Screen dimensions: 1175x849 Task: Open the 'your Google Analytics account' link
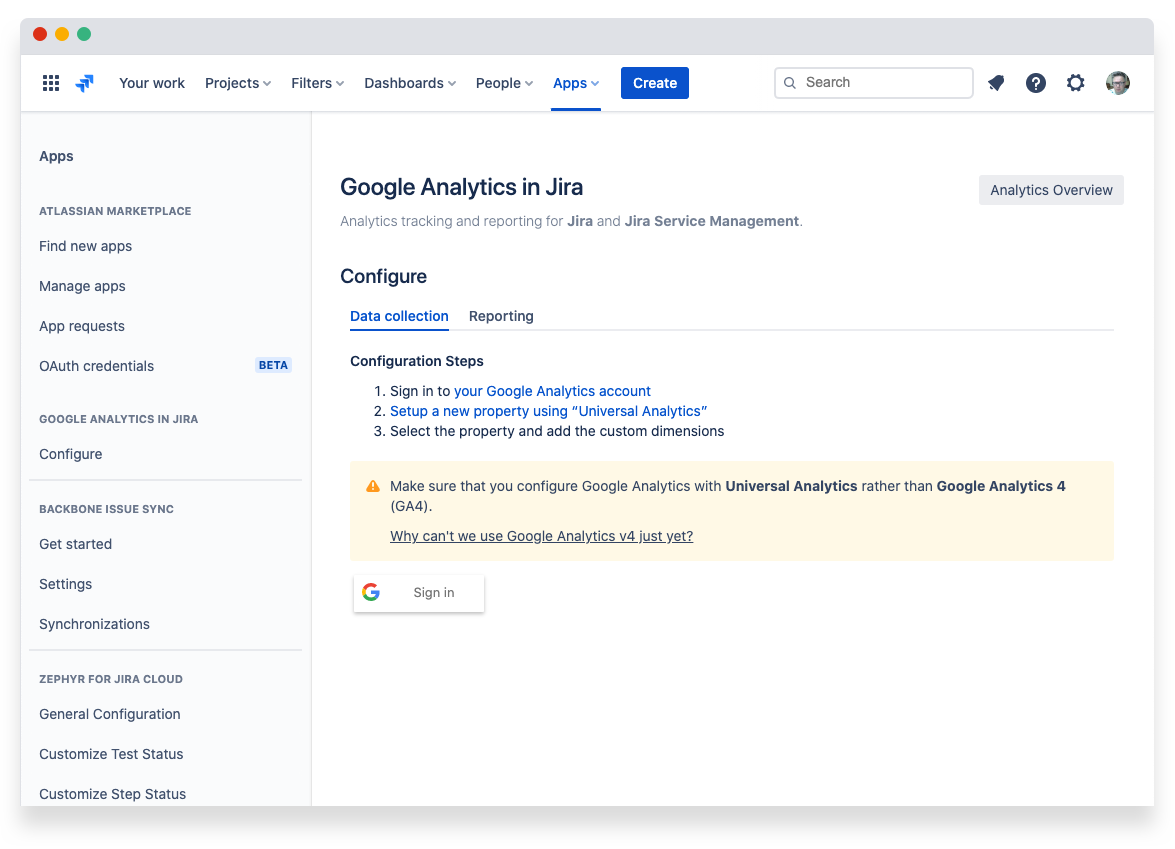click(552, 391)
